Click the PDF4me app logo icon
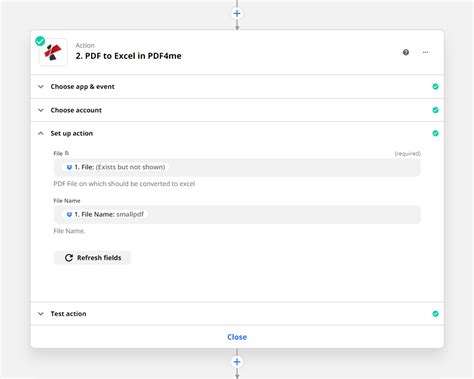The width and height of the screenshot is (474, 379). tap(54, 52)
